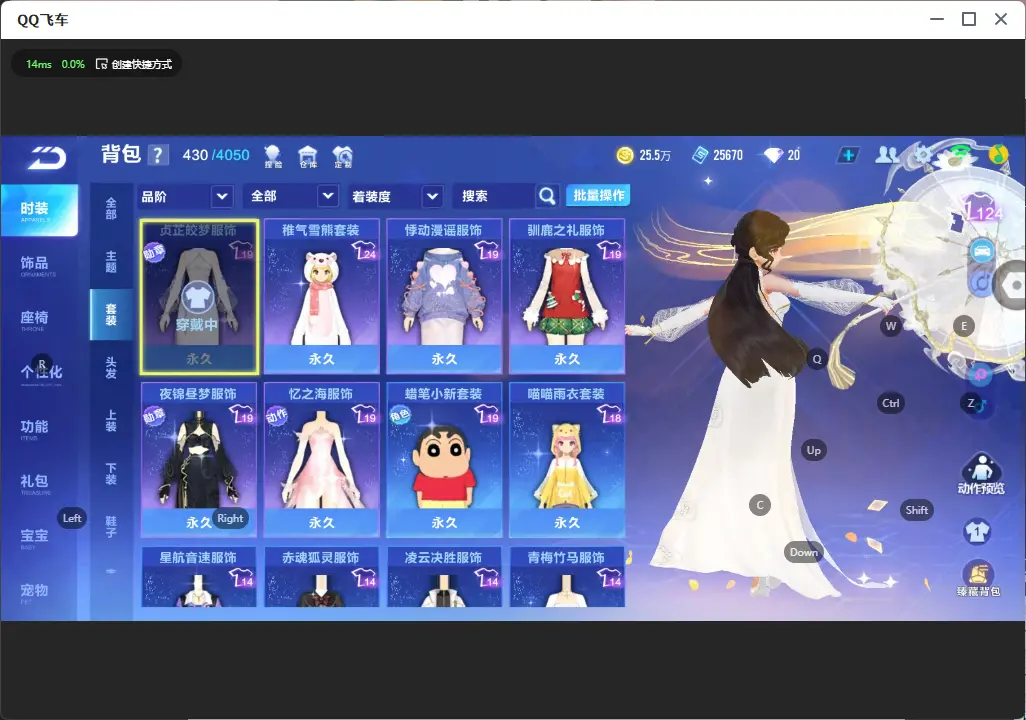This screenshot has width=1026, height=720.
Task: Click the diamond currency icon
Action: pyautogui.click(x=773, y=155)
